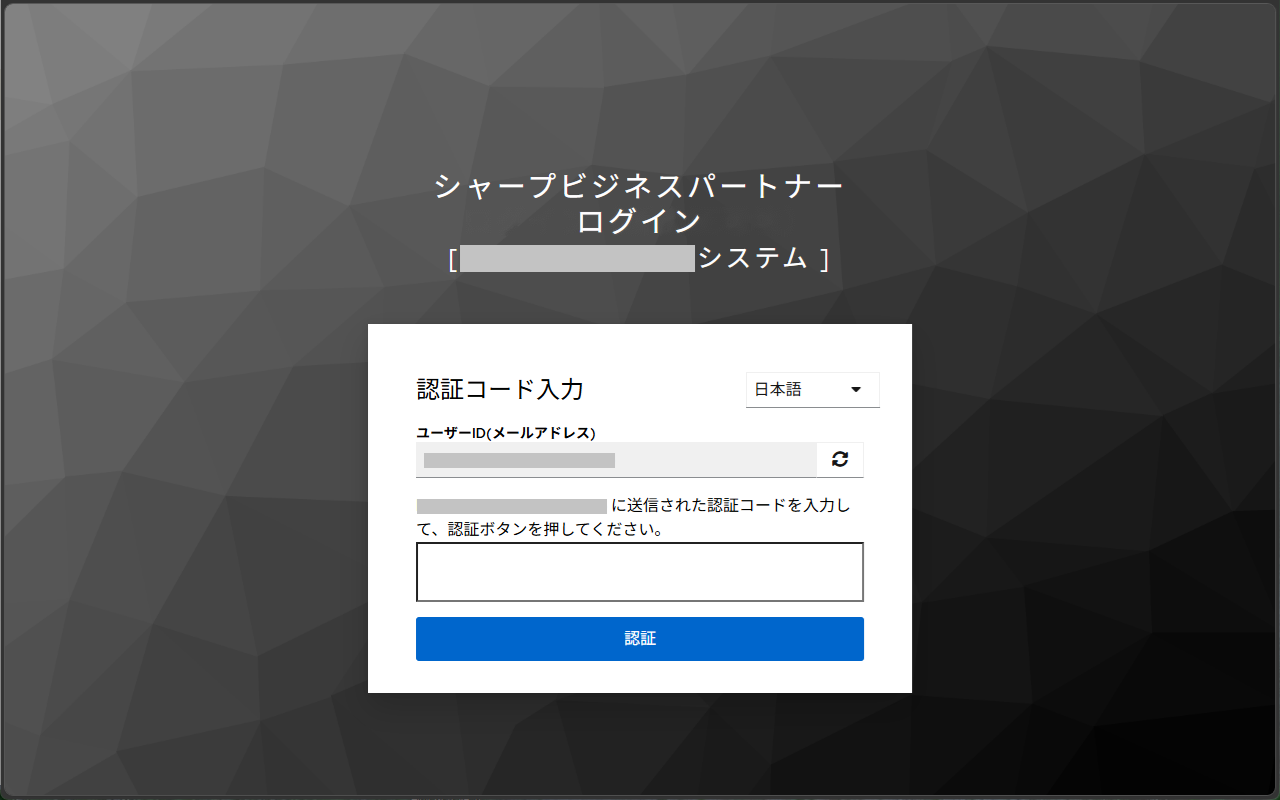Image resolution: width=1280 pixels, height=800 pixels.
Task: Click the refresh icon beside user ID
Action: pos(840,460)
